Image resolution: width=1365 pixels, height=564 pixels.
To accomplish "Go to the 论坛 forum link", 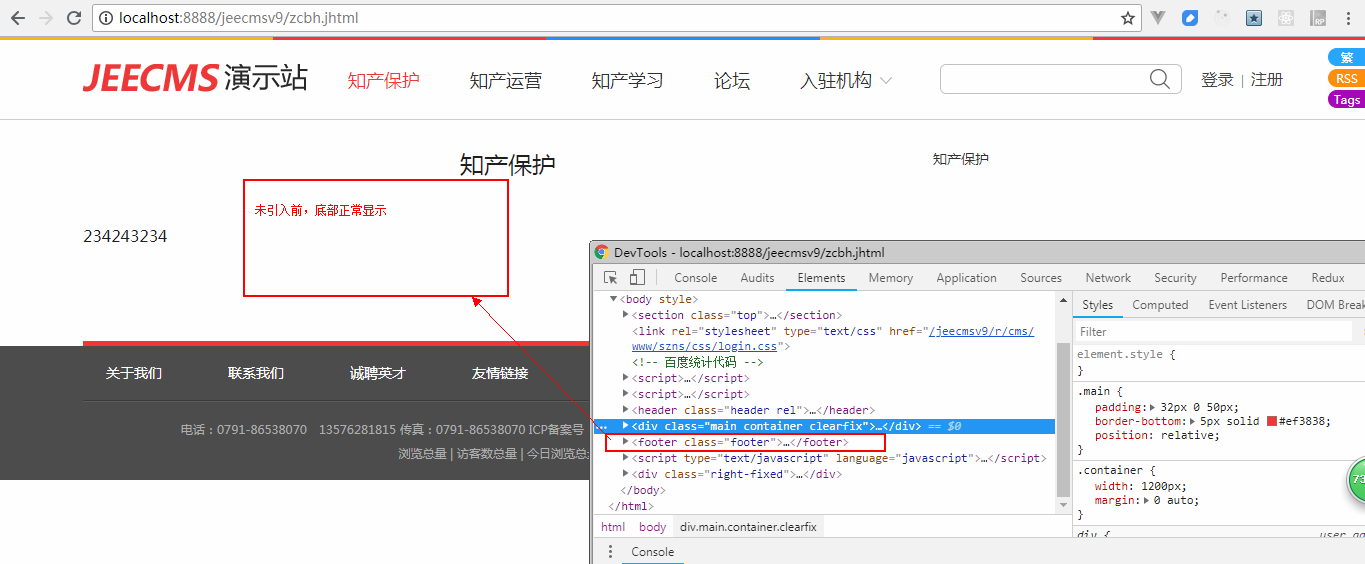I will 732,81.
